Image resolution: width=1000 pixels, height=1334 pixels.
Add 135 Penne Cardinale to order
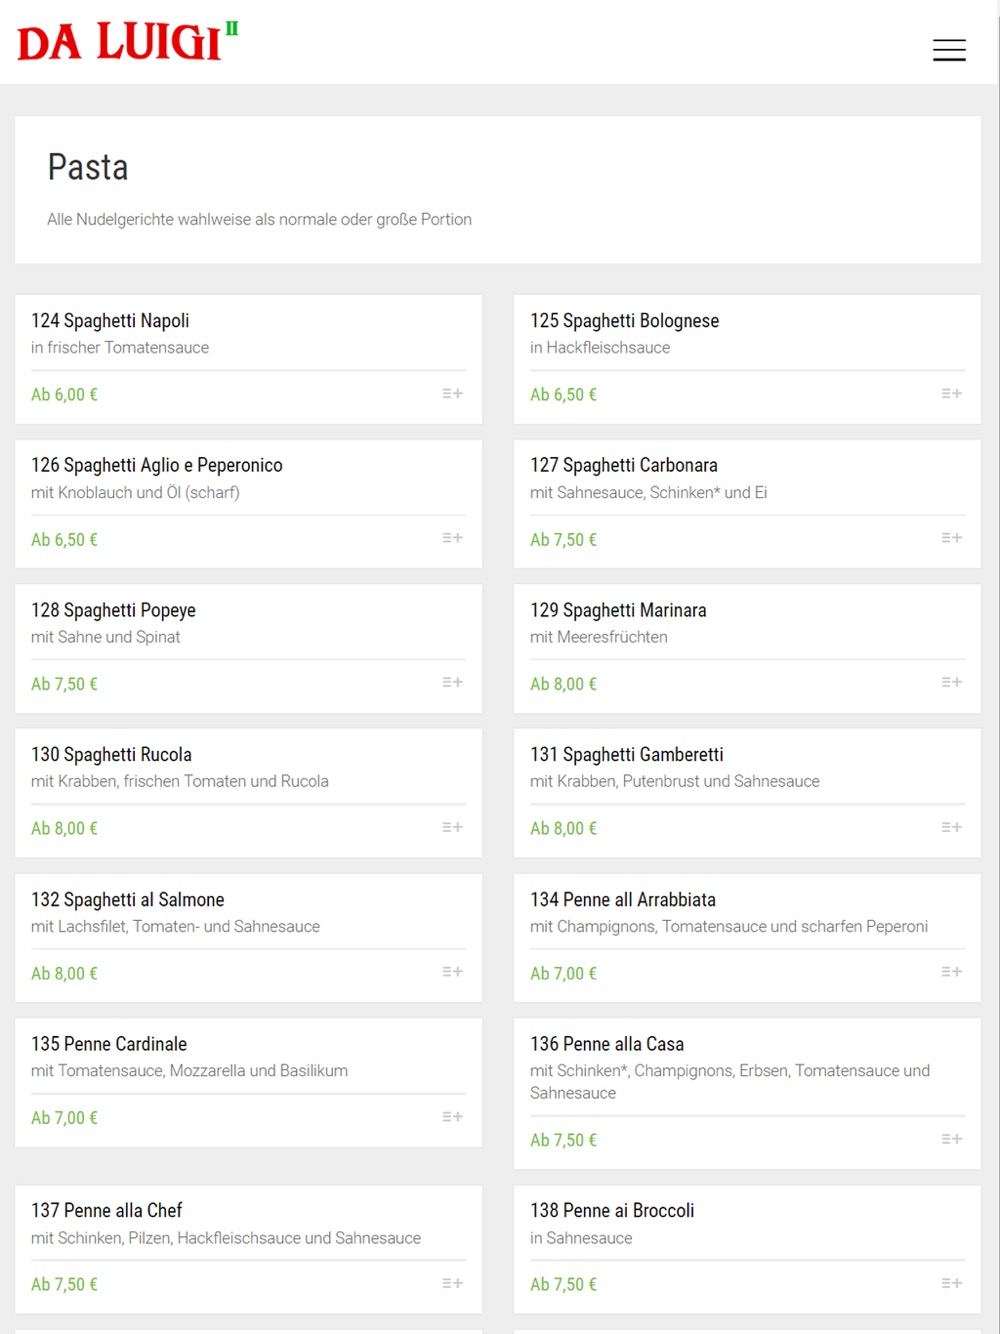[x=452, y=1117]
